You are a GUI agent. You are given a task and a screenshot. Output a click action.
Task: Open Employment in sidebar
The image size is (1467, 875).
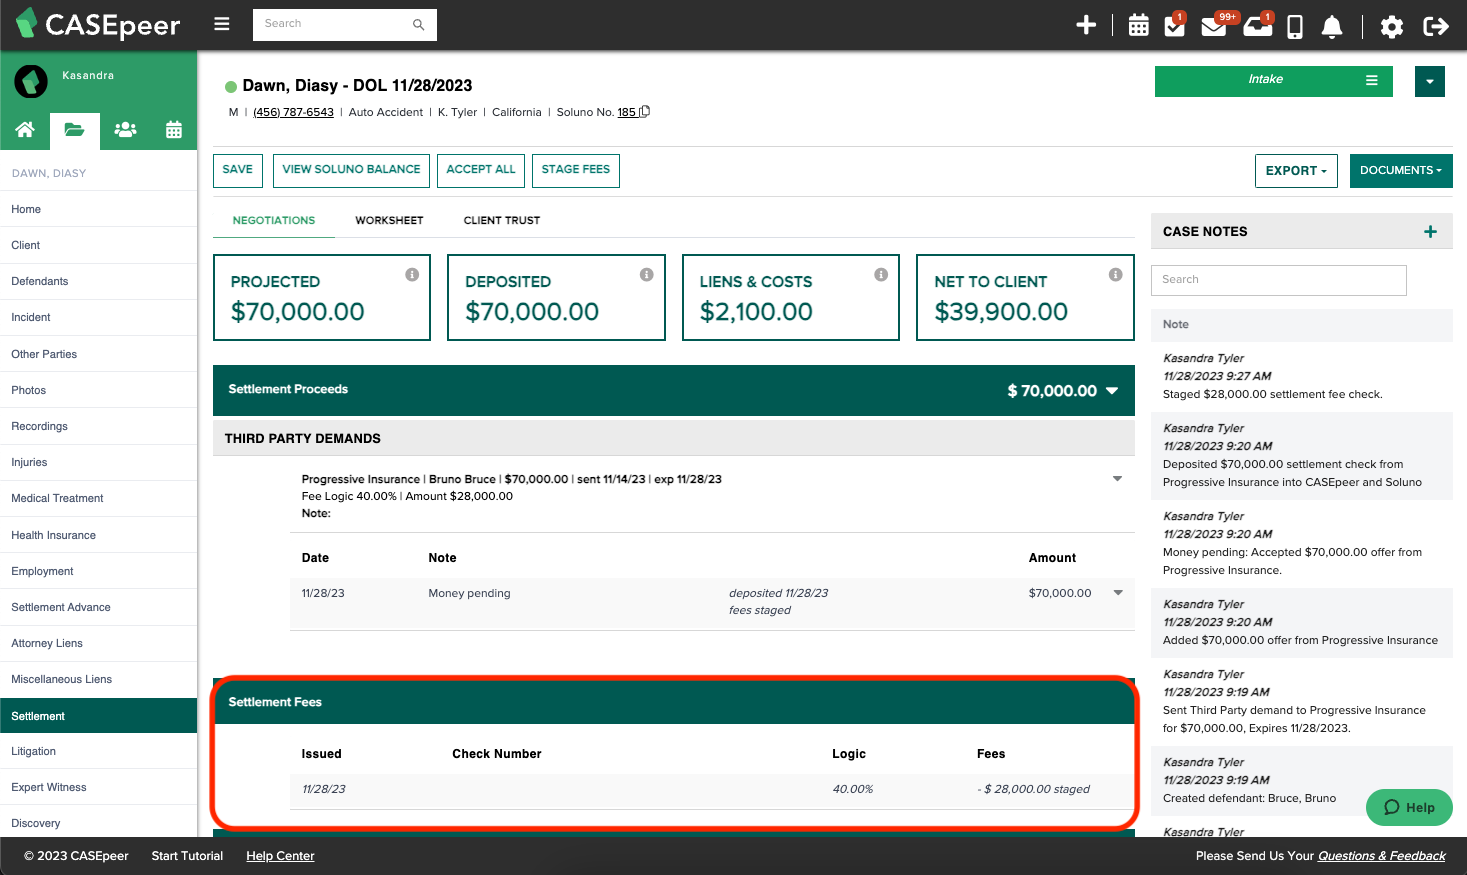(x=98, y=571)
